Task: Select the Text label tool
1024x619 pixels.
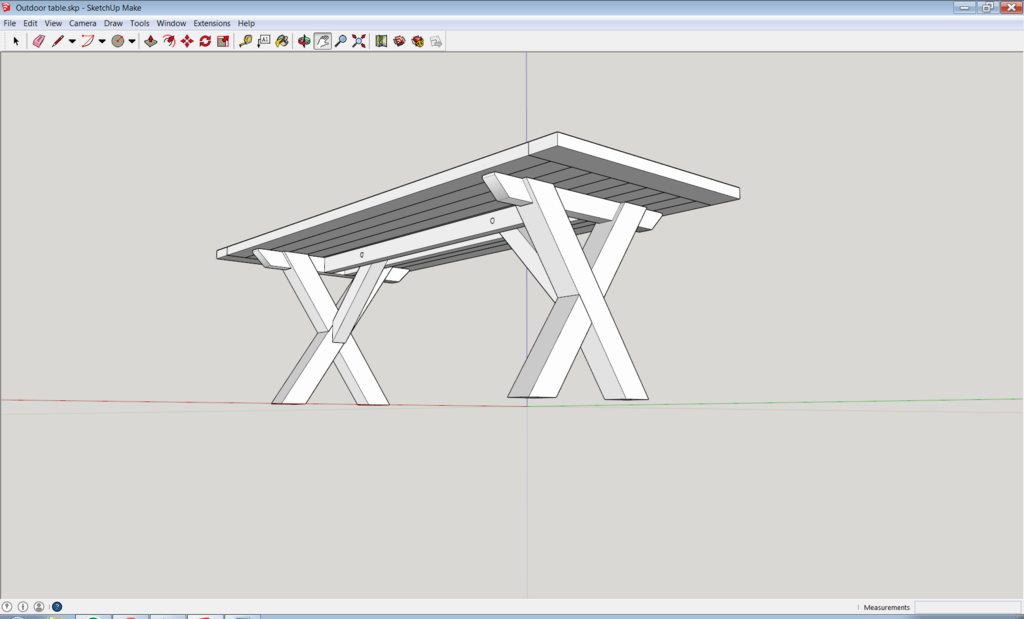Action: (264, 41)
